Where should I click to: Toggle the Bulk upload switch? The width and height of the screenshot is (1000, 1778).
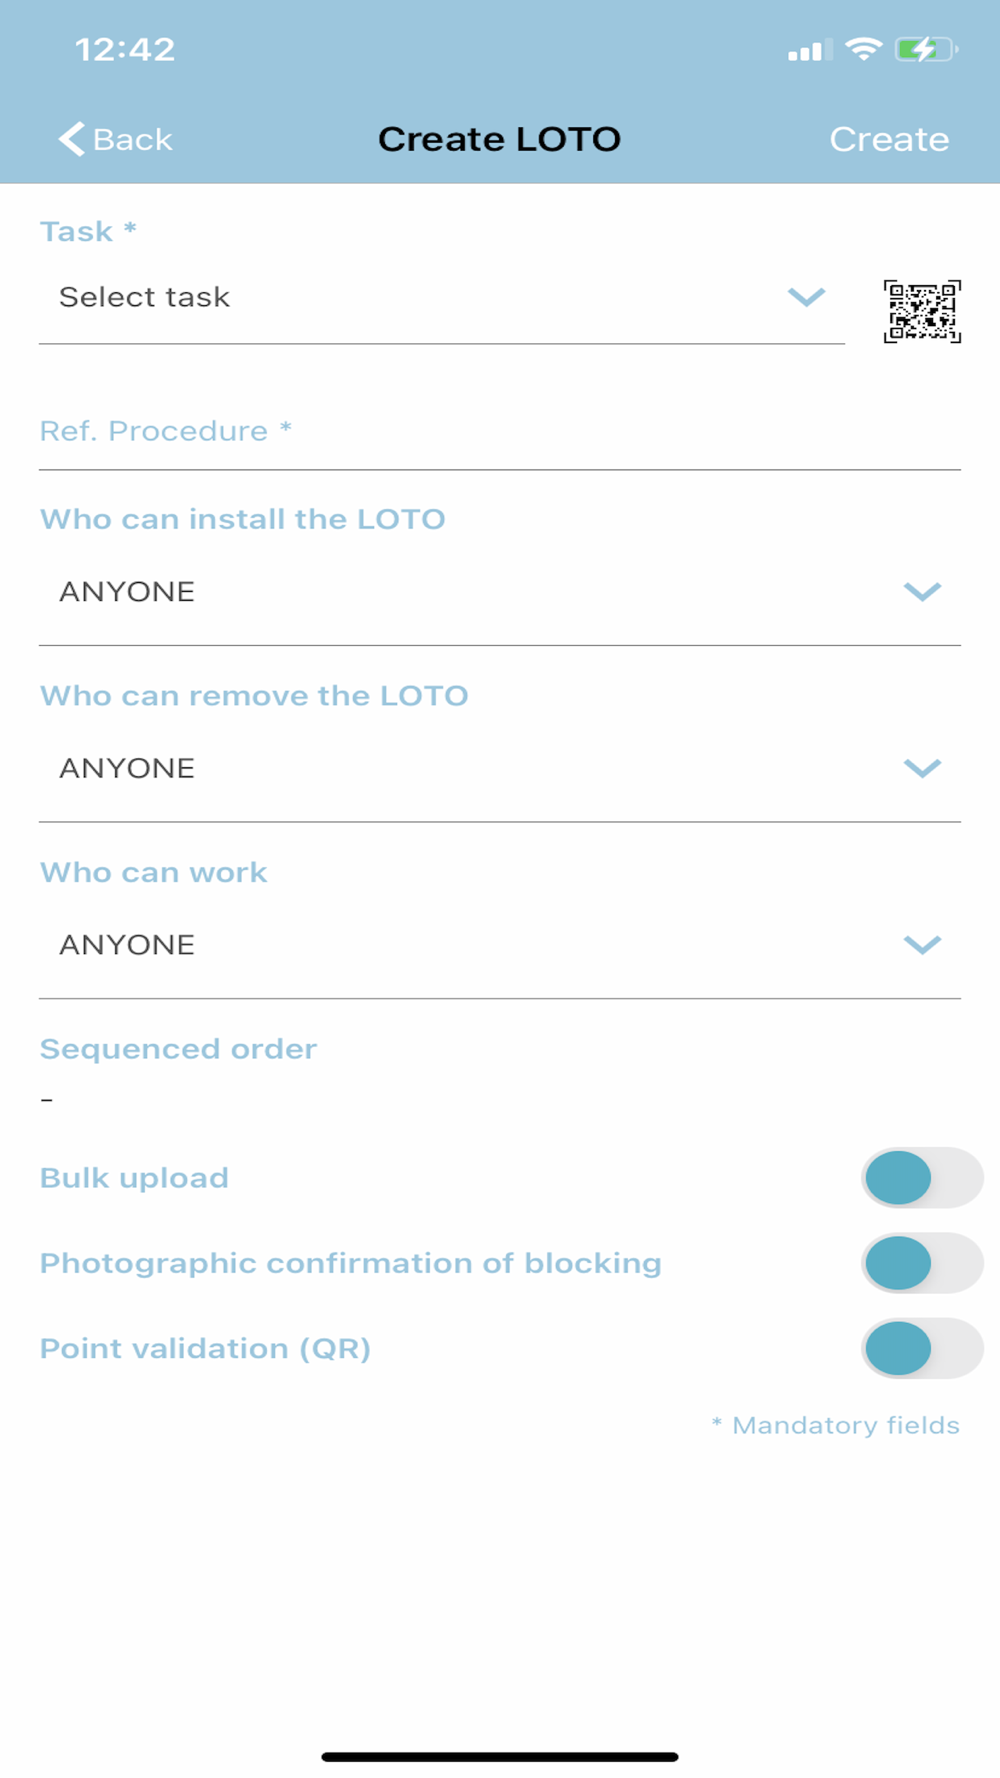click(x=921, y=1177)
